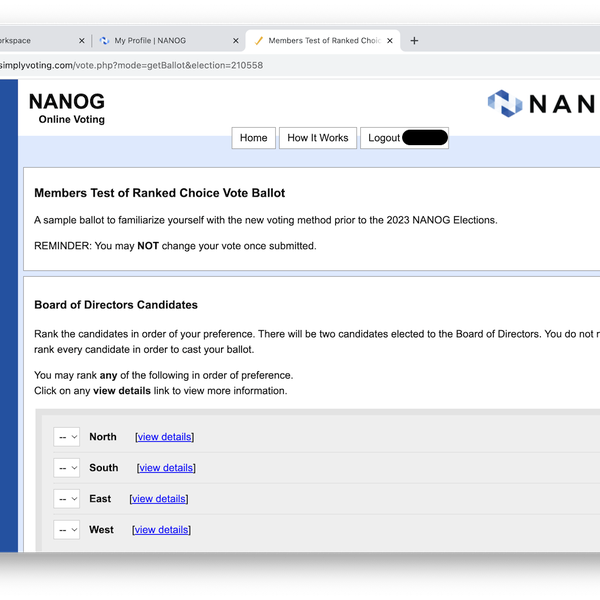Viewport: 600px width, 600px height.
Task: Click the candidate name East
Action: [100, 499]
